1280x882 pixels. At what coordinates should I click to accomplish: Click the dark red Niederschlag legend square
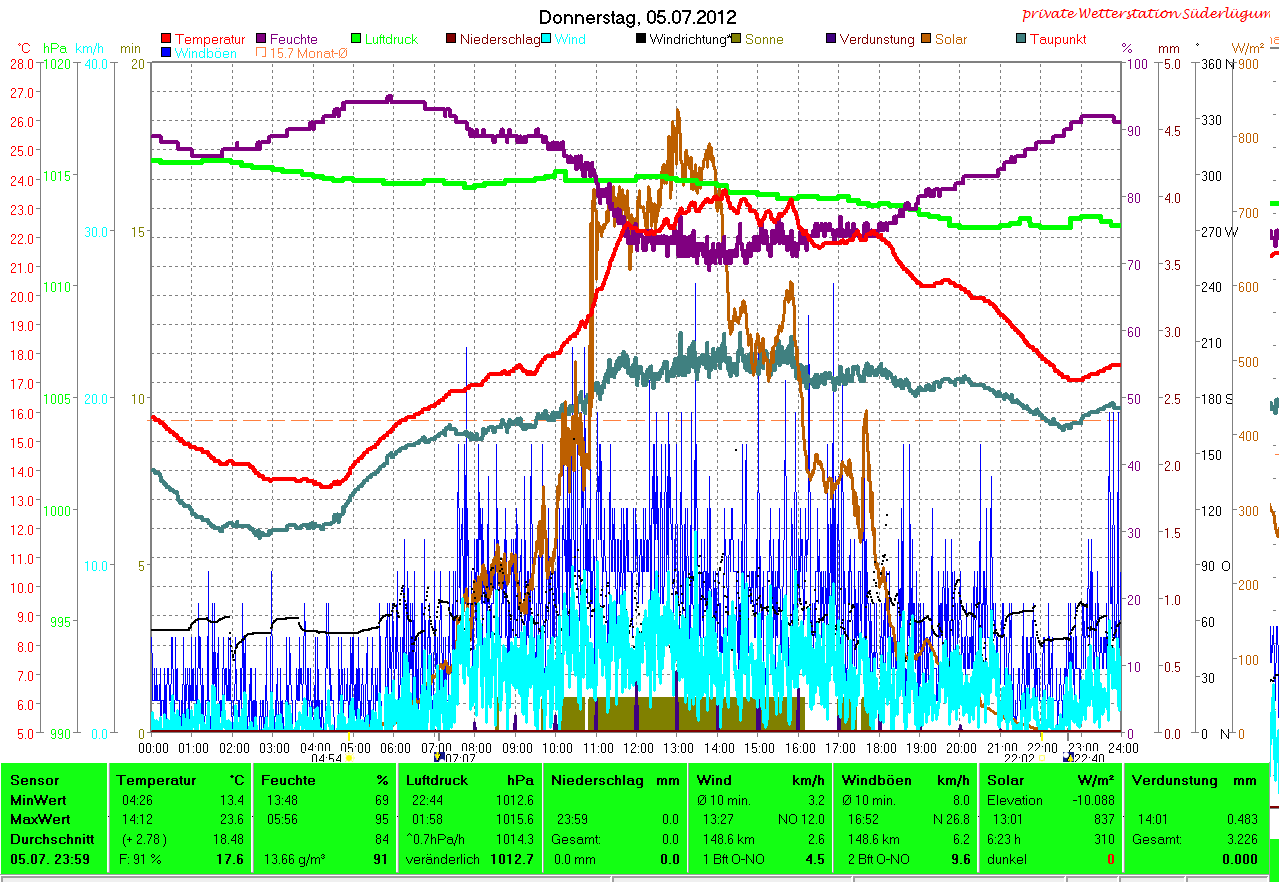451,39
